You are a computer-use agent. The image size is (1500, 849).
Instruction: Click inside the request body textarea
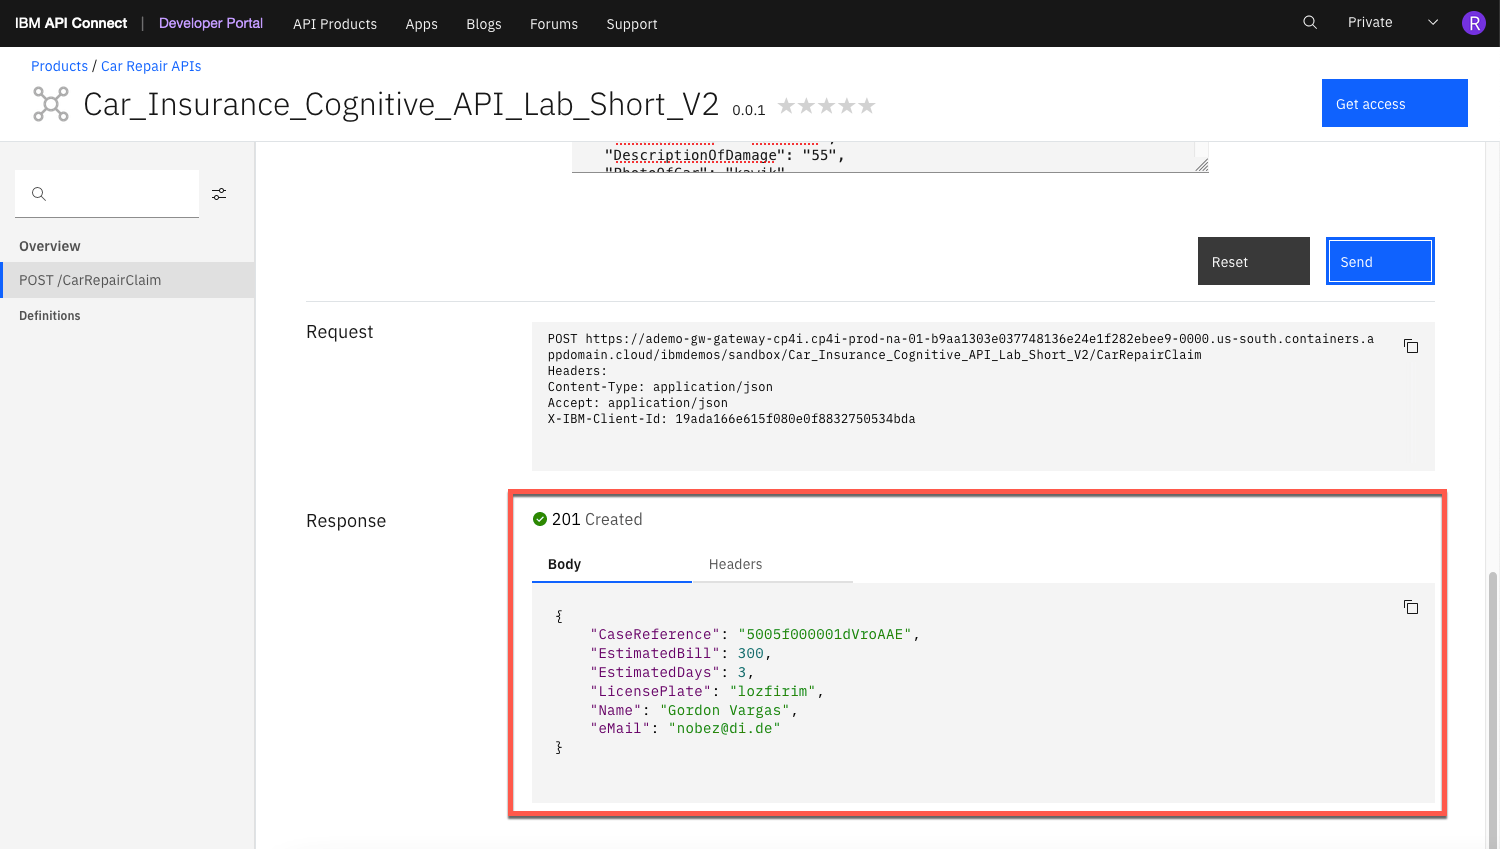890,157
